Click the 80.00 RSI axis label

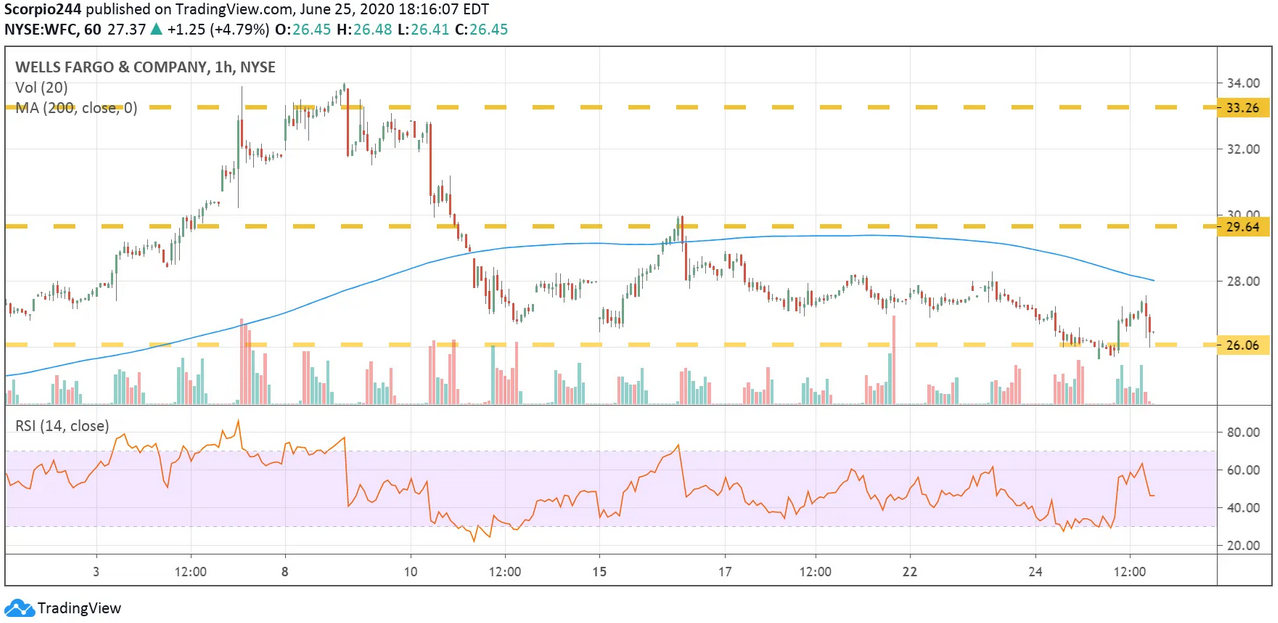1242,432
